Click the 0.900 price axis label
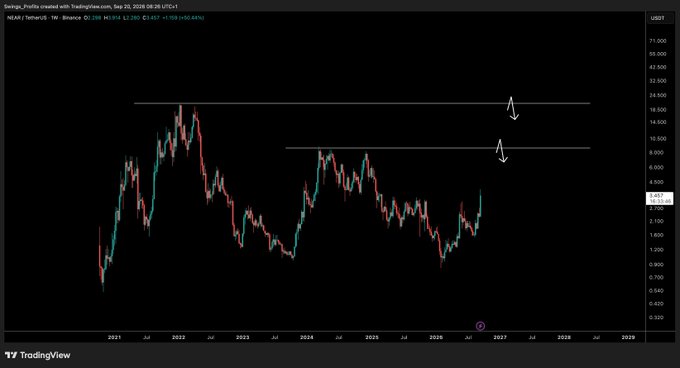 click(x=657, y=264)
